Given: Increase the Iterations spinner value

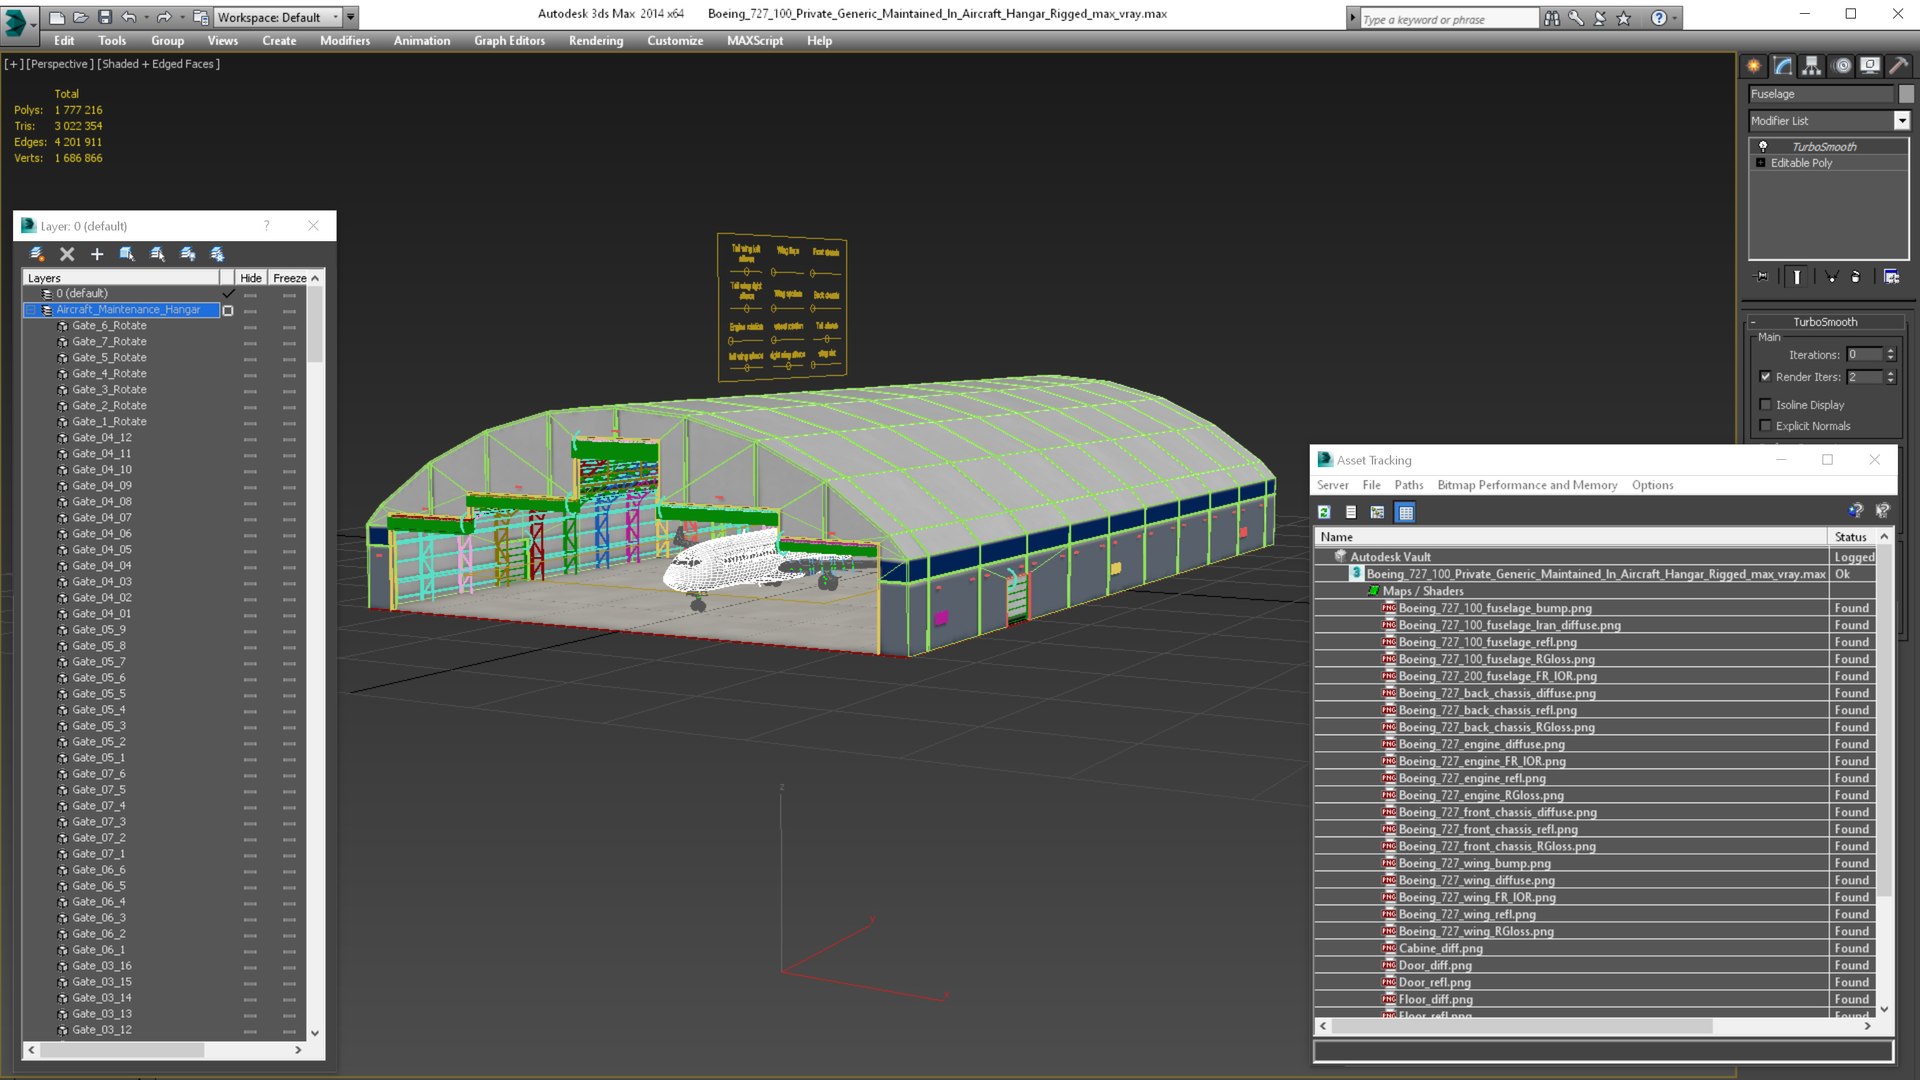Looking at the screenshot, I should [1890, 351].
